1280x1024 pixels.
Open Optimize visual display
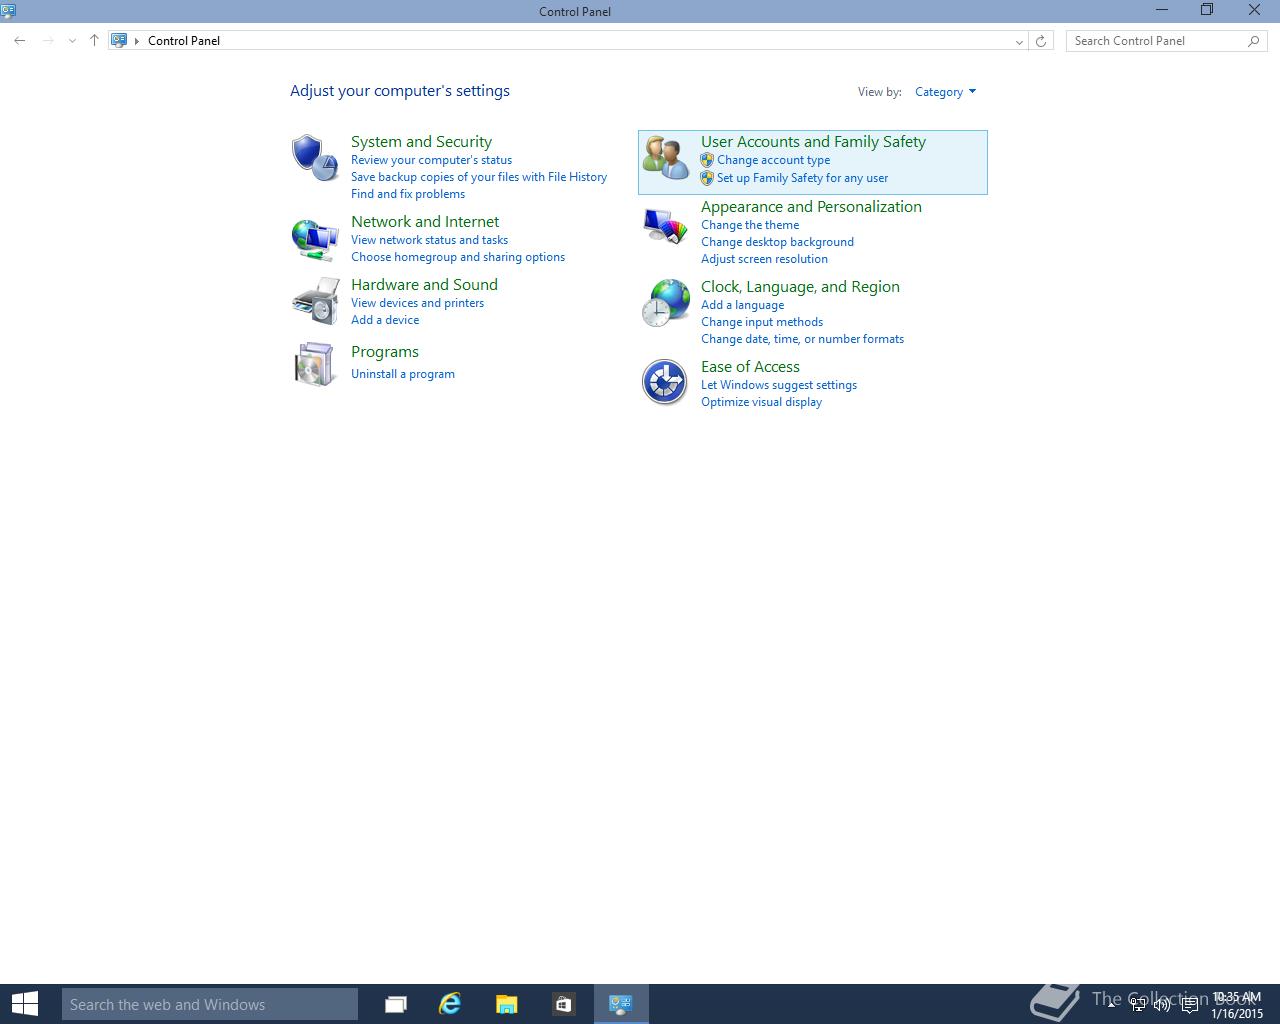tap(761, 402)
